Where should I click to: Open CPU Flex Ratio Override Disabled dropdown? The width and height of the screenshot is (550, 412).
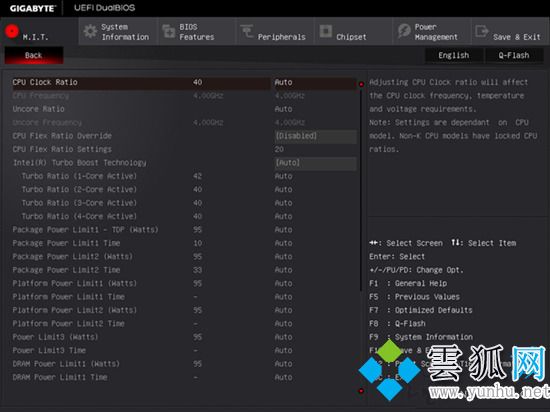click(315, 136)
